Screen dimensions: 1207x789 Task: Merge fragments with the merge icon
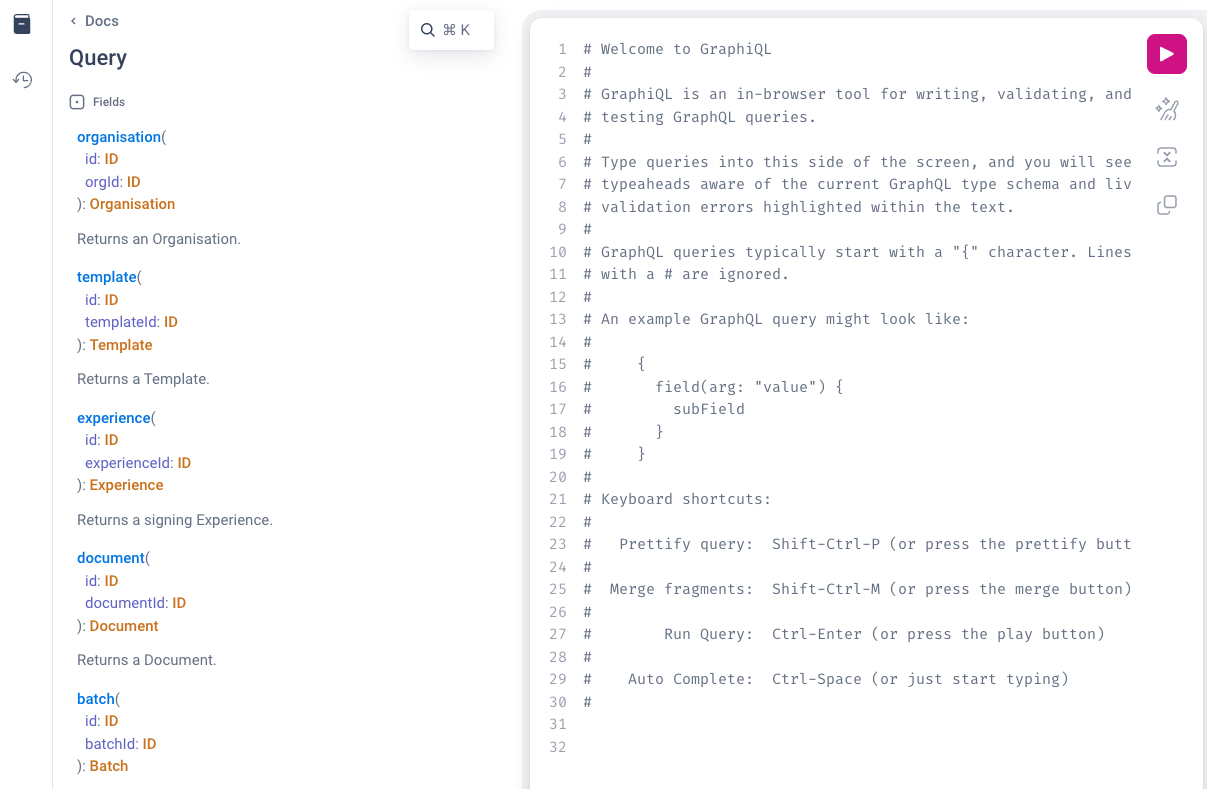tap(1166, 157)
